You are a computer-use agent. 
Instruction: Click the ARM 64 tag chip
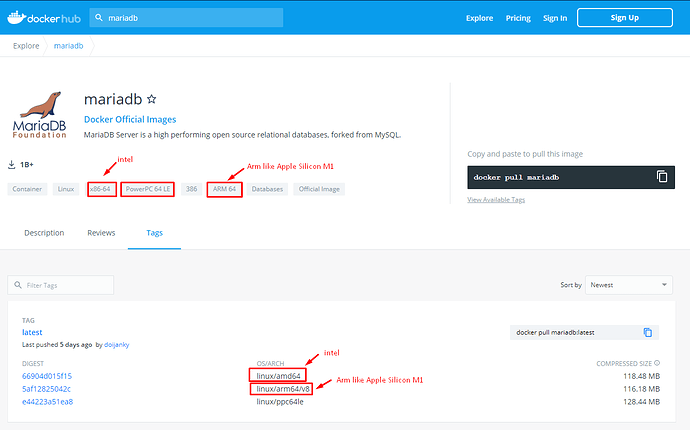(224, 189)
